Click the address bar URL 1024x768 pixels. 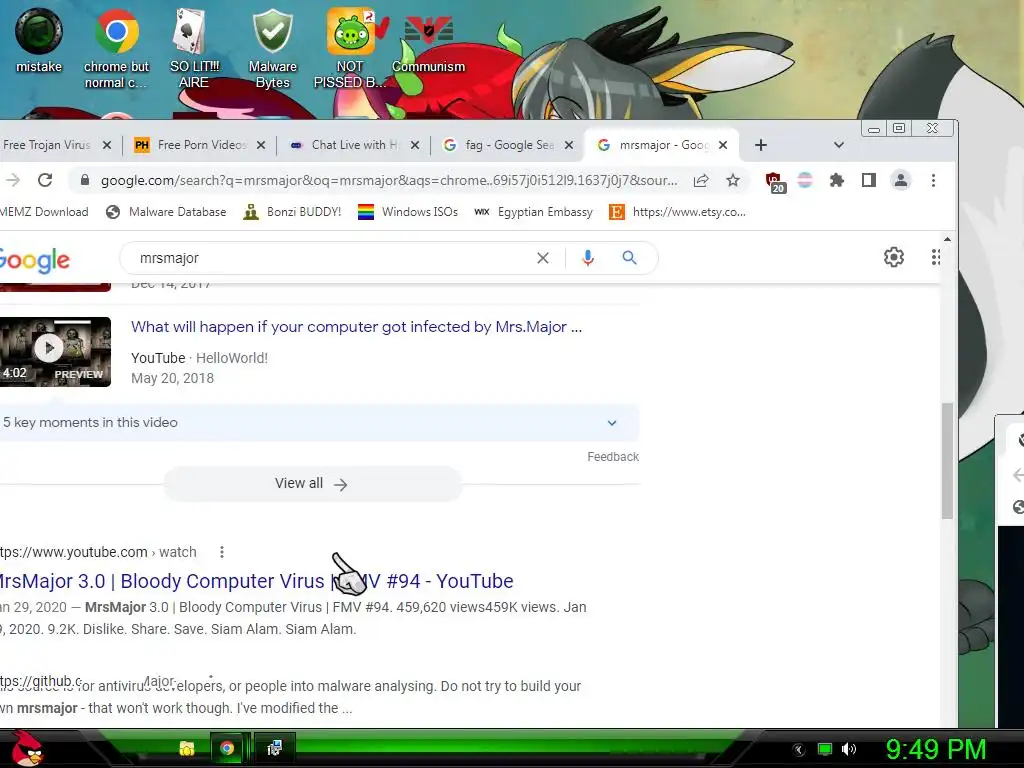click(x=389, y=180)
